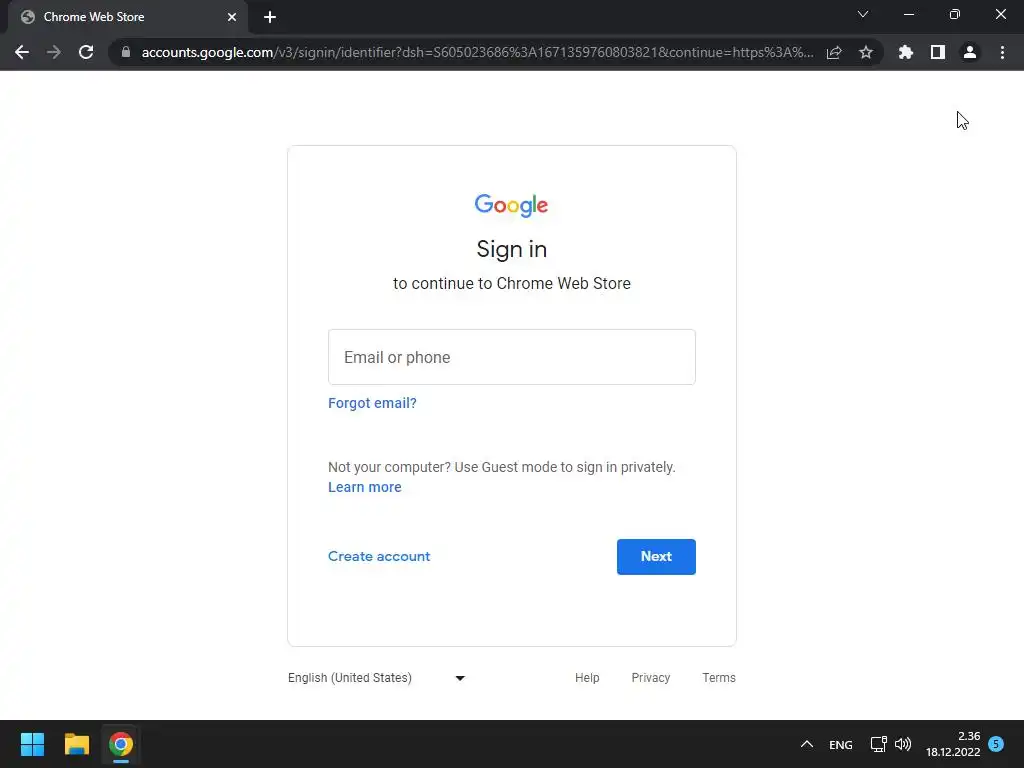Viewport: 1024px width, 768px height.
Task: Bookmark this tab with the star
Action: [866, 52]
